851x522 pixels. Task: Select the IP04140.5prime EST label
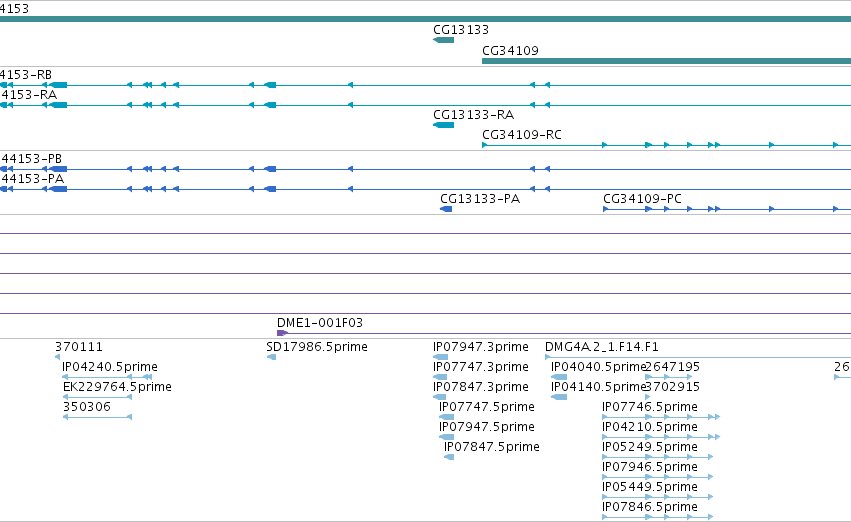598,387
